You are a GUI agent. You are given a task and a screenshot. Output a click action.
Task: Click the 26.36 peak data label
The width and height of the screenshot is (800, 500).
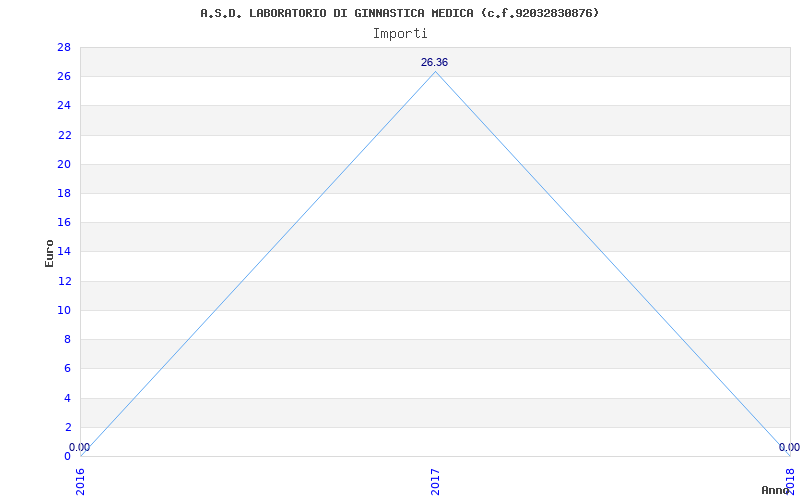coord(434,62)
